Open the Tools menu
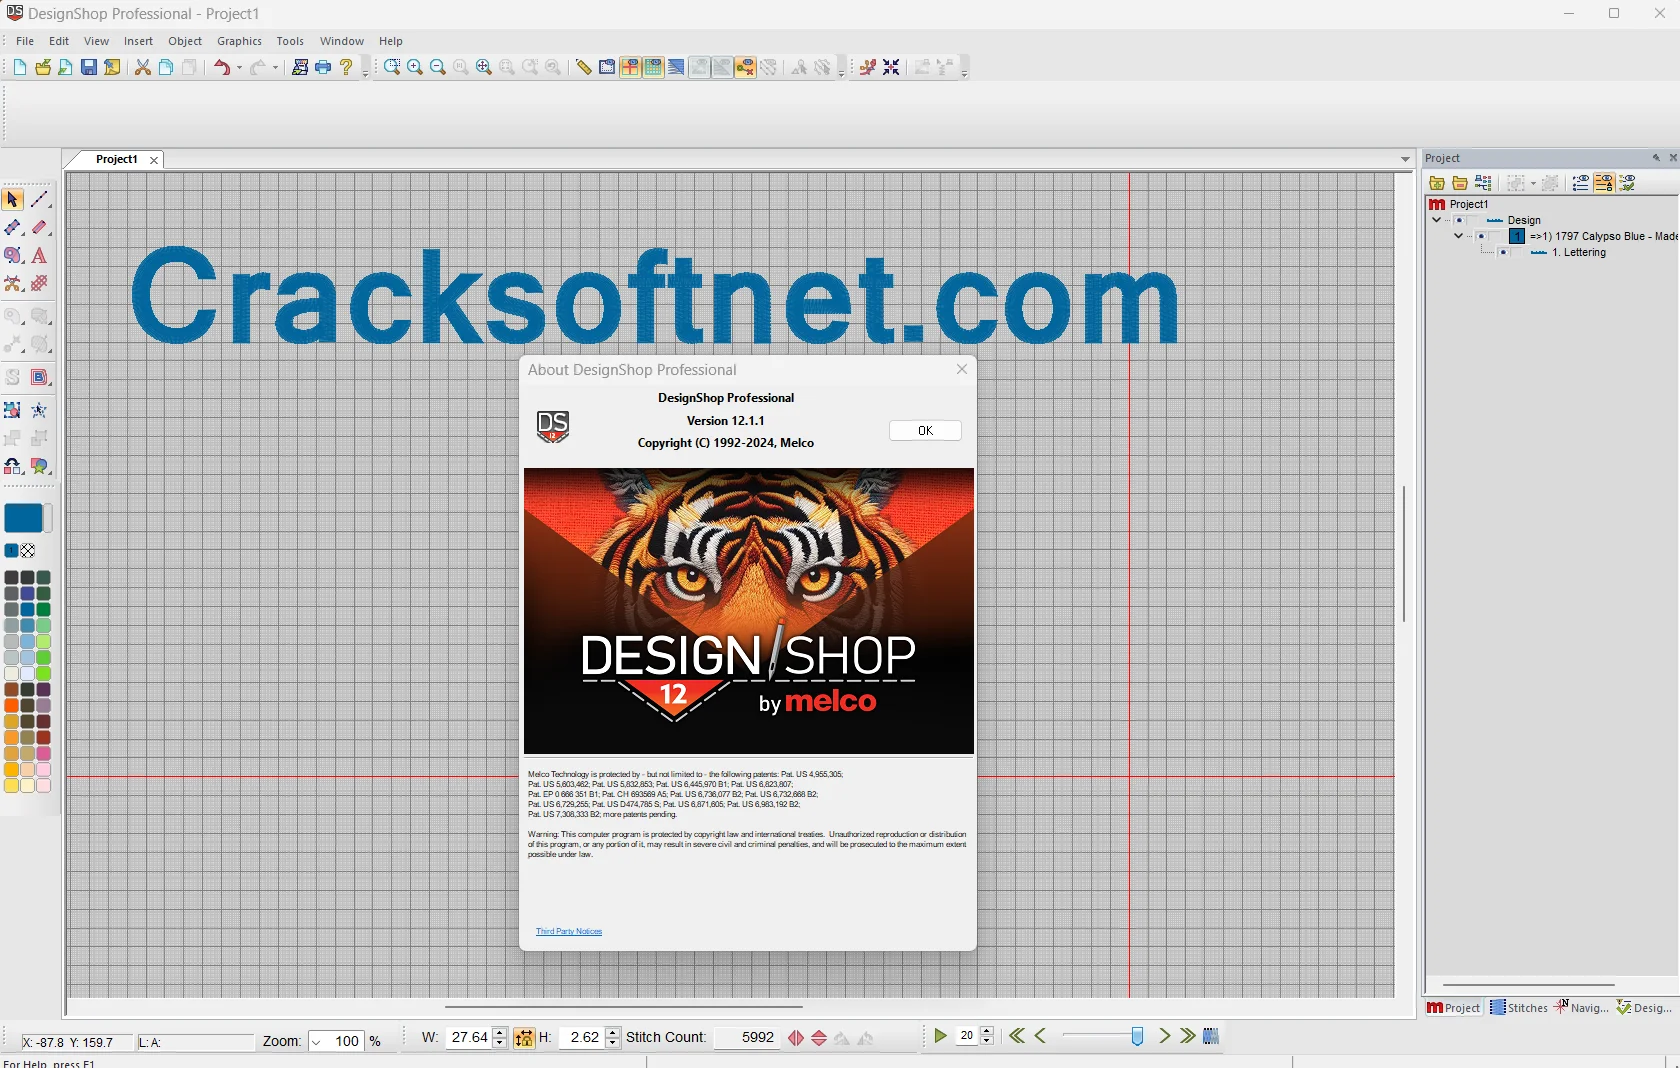 [290, 41]
